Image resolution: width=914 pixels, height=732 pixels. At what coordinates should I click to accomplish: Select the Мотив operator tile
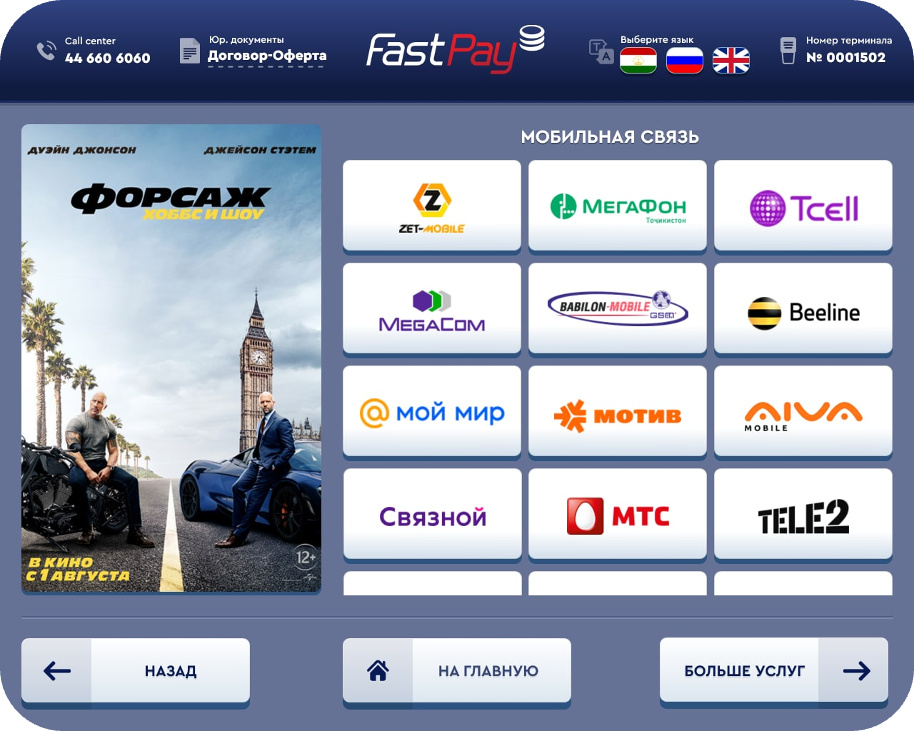tap(617, 411)
